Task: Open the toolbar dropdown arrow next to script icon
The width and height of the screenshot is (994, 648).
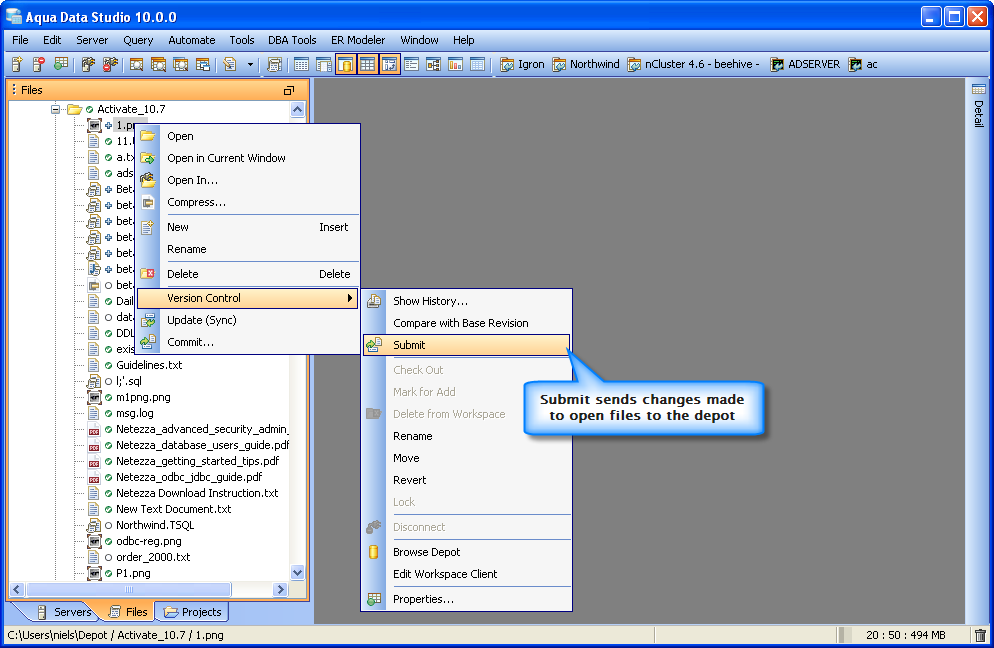Action: [x=250, y=64]
